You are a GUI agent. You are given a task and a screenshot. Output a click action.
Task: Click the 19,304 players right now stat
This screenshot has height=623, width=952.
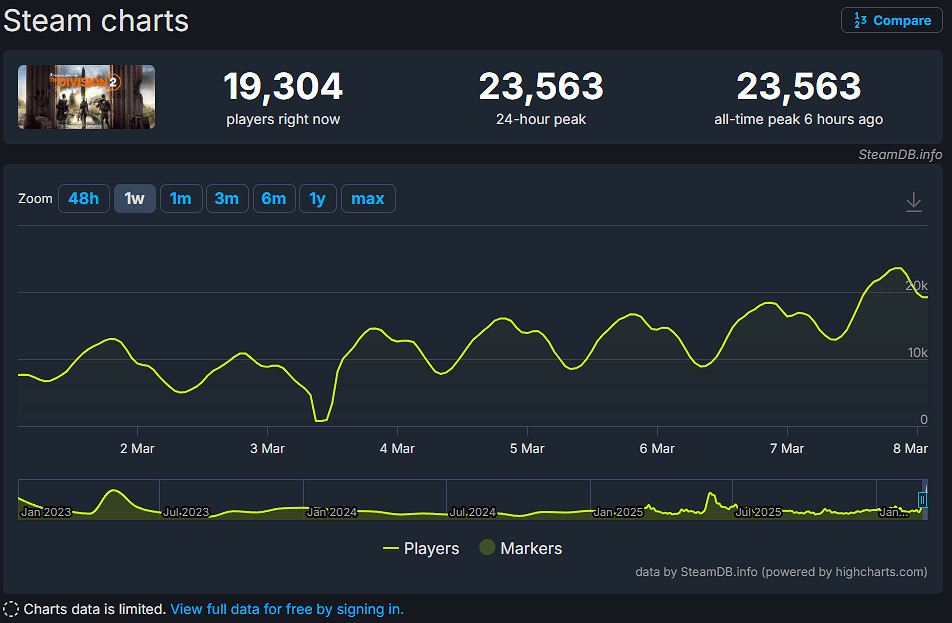click(x=283, y=87)
